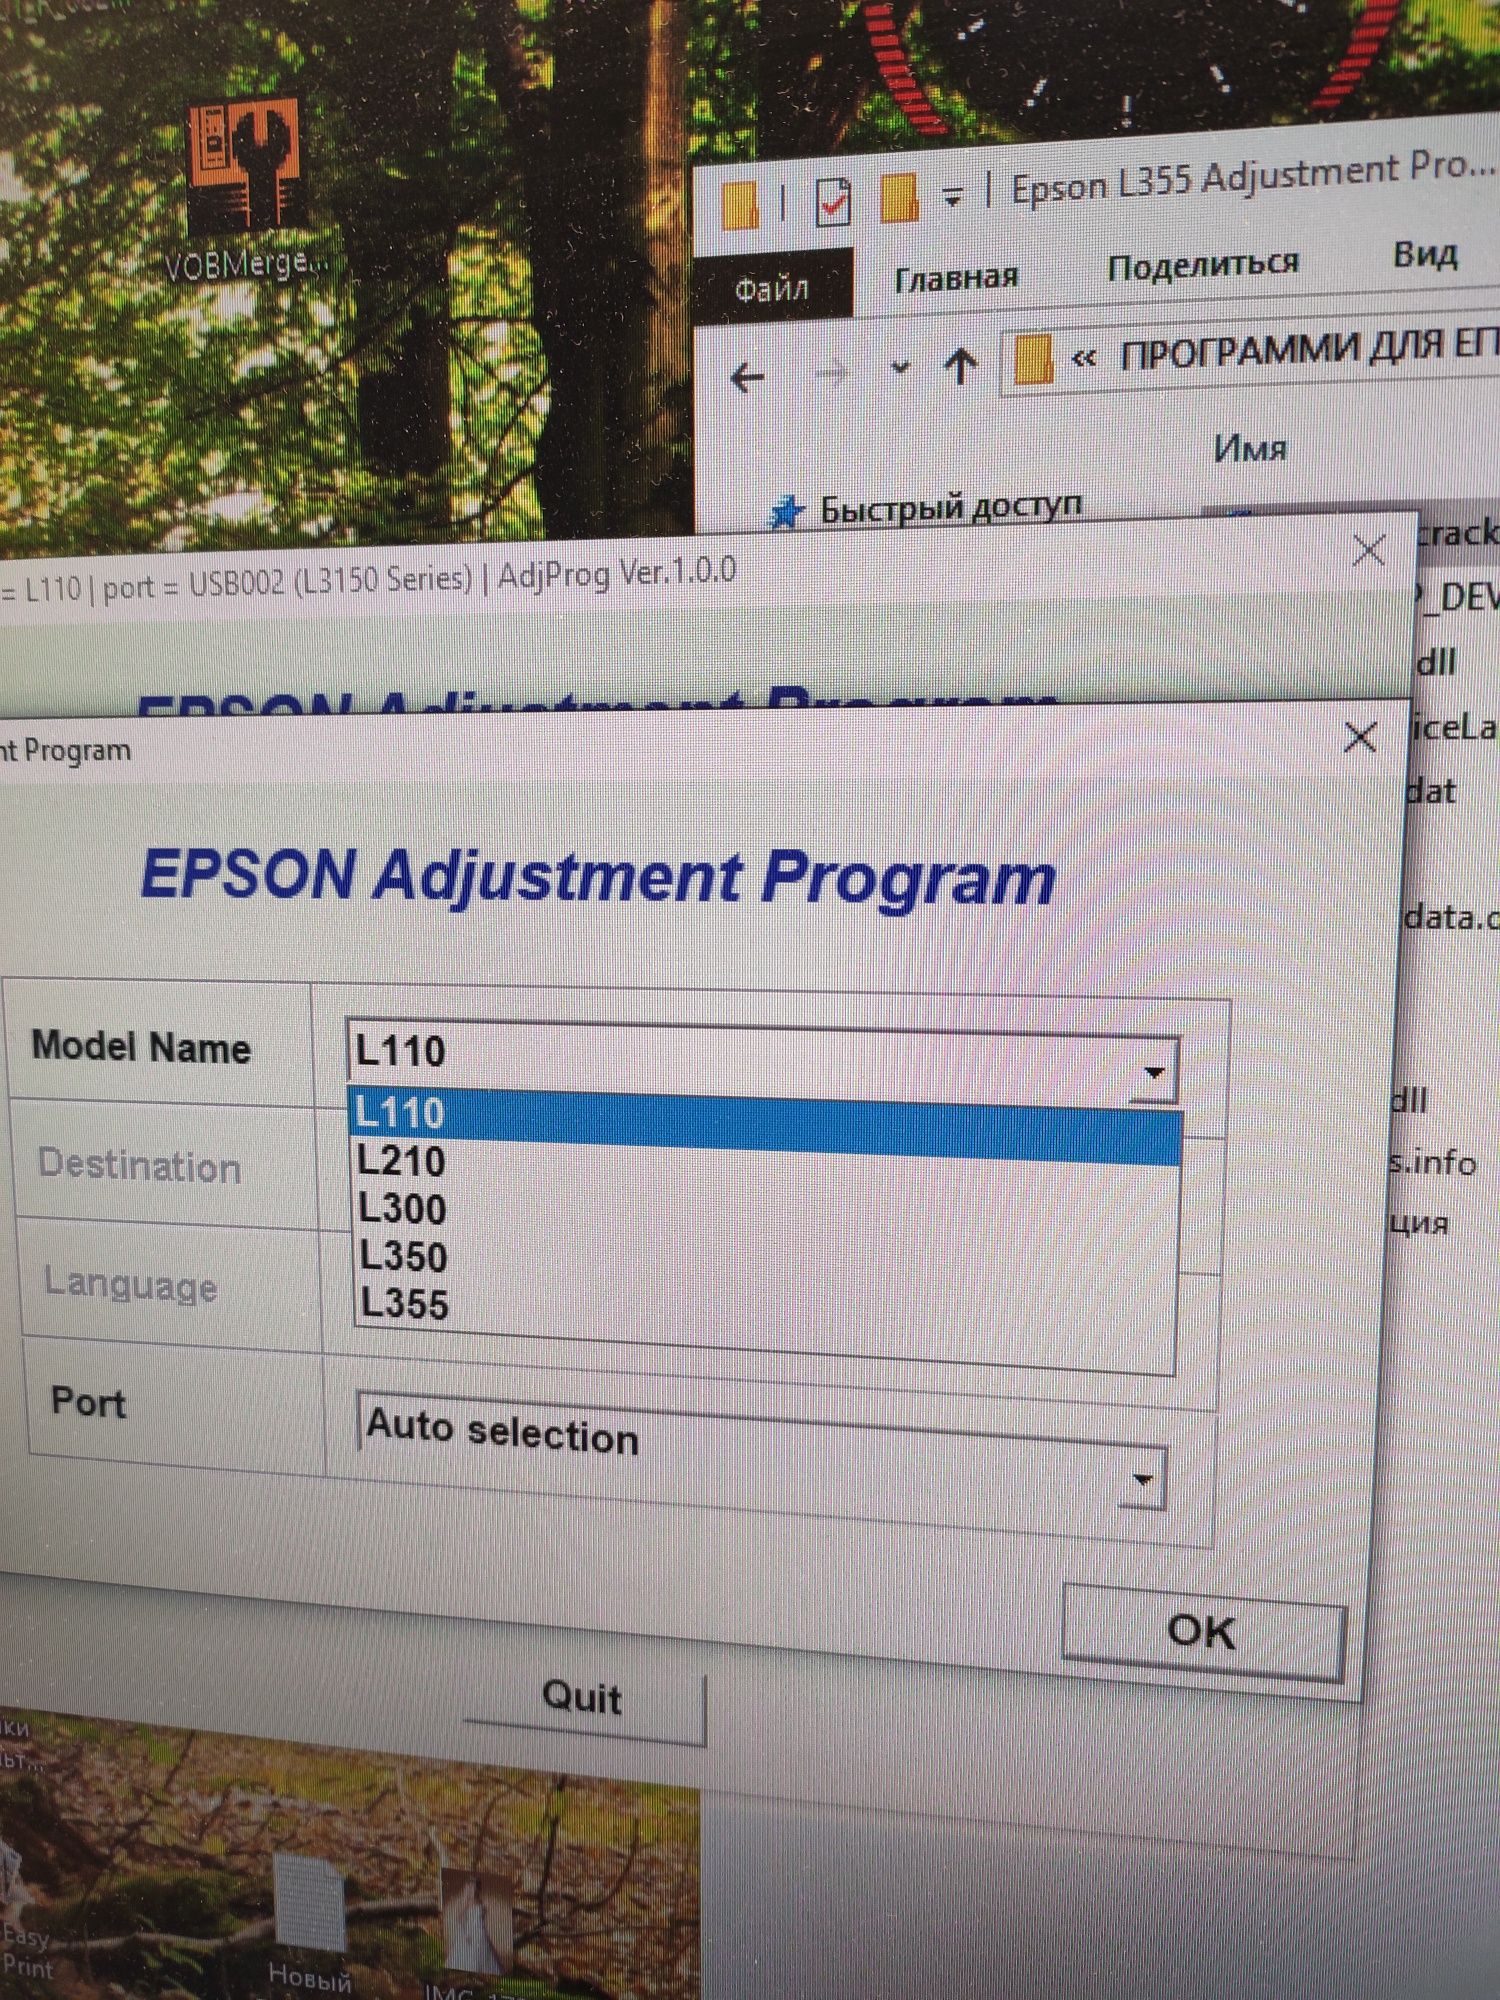
Task: Close the AdjProg Ver.1.0.0 window
Action: 1368,549
